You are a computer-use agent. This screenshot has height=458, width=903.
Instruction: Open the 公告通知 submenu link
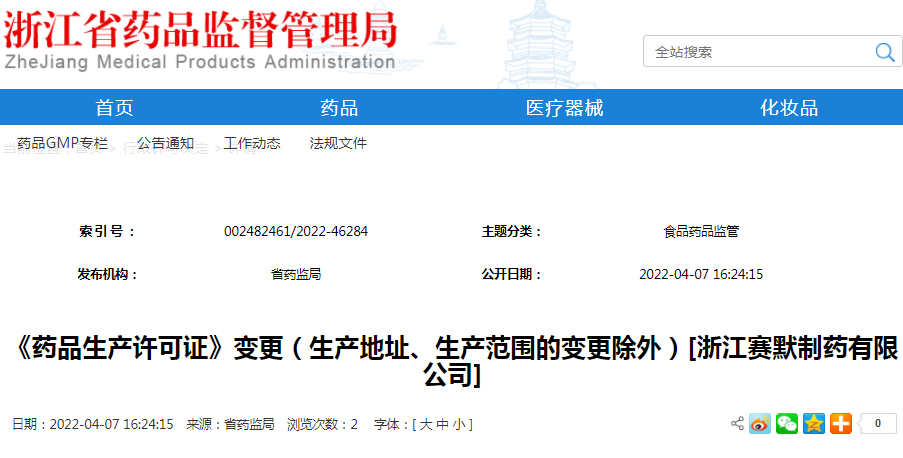[x=165, y=143]
